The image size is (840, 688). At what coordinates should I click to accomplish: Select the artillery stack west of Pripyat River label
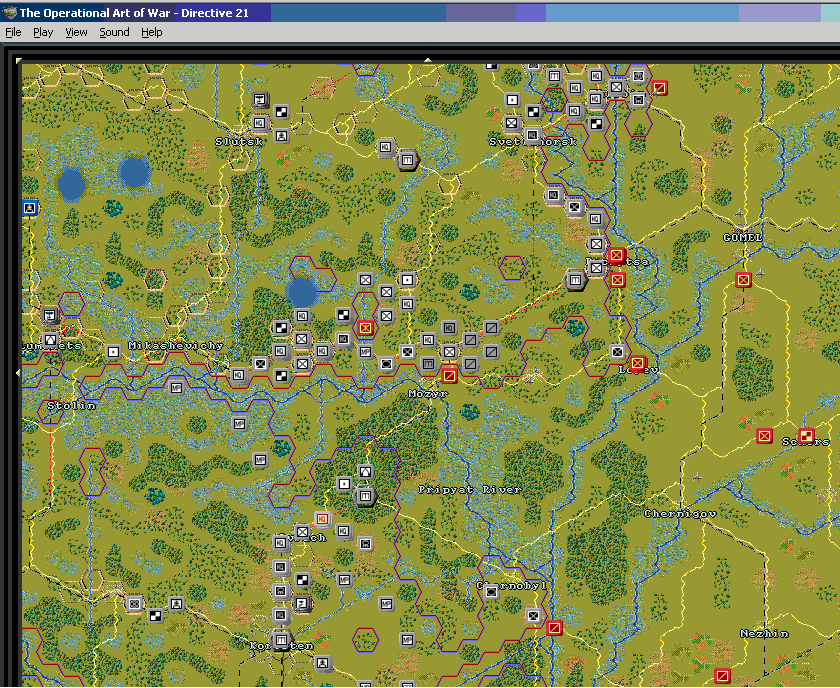(x=365, y=496)
